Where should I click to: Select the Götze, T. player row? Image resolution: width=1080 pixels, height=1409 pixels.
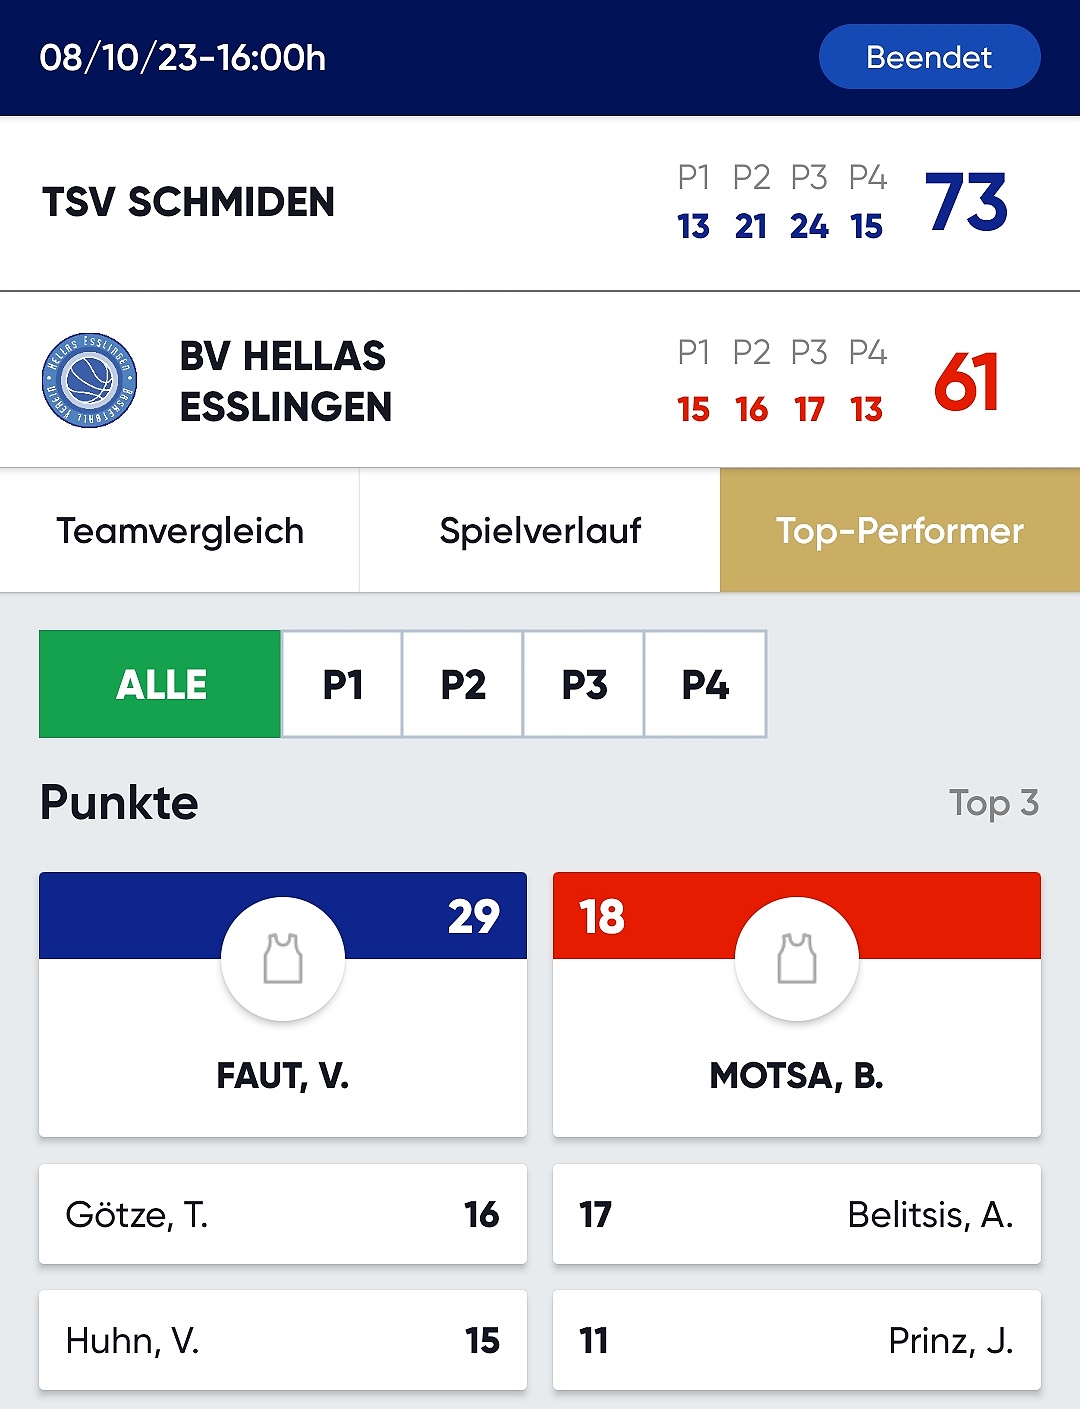(283, 1214)
